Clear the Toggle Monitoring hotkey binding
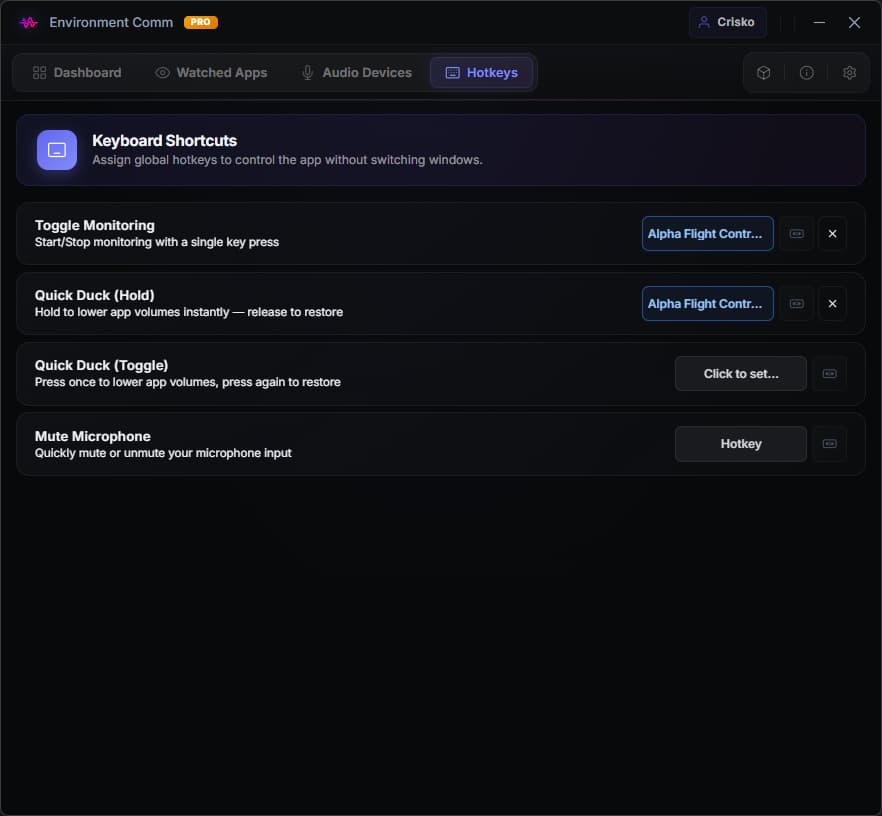This screenshot has width=882, height=816. 832,233
